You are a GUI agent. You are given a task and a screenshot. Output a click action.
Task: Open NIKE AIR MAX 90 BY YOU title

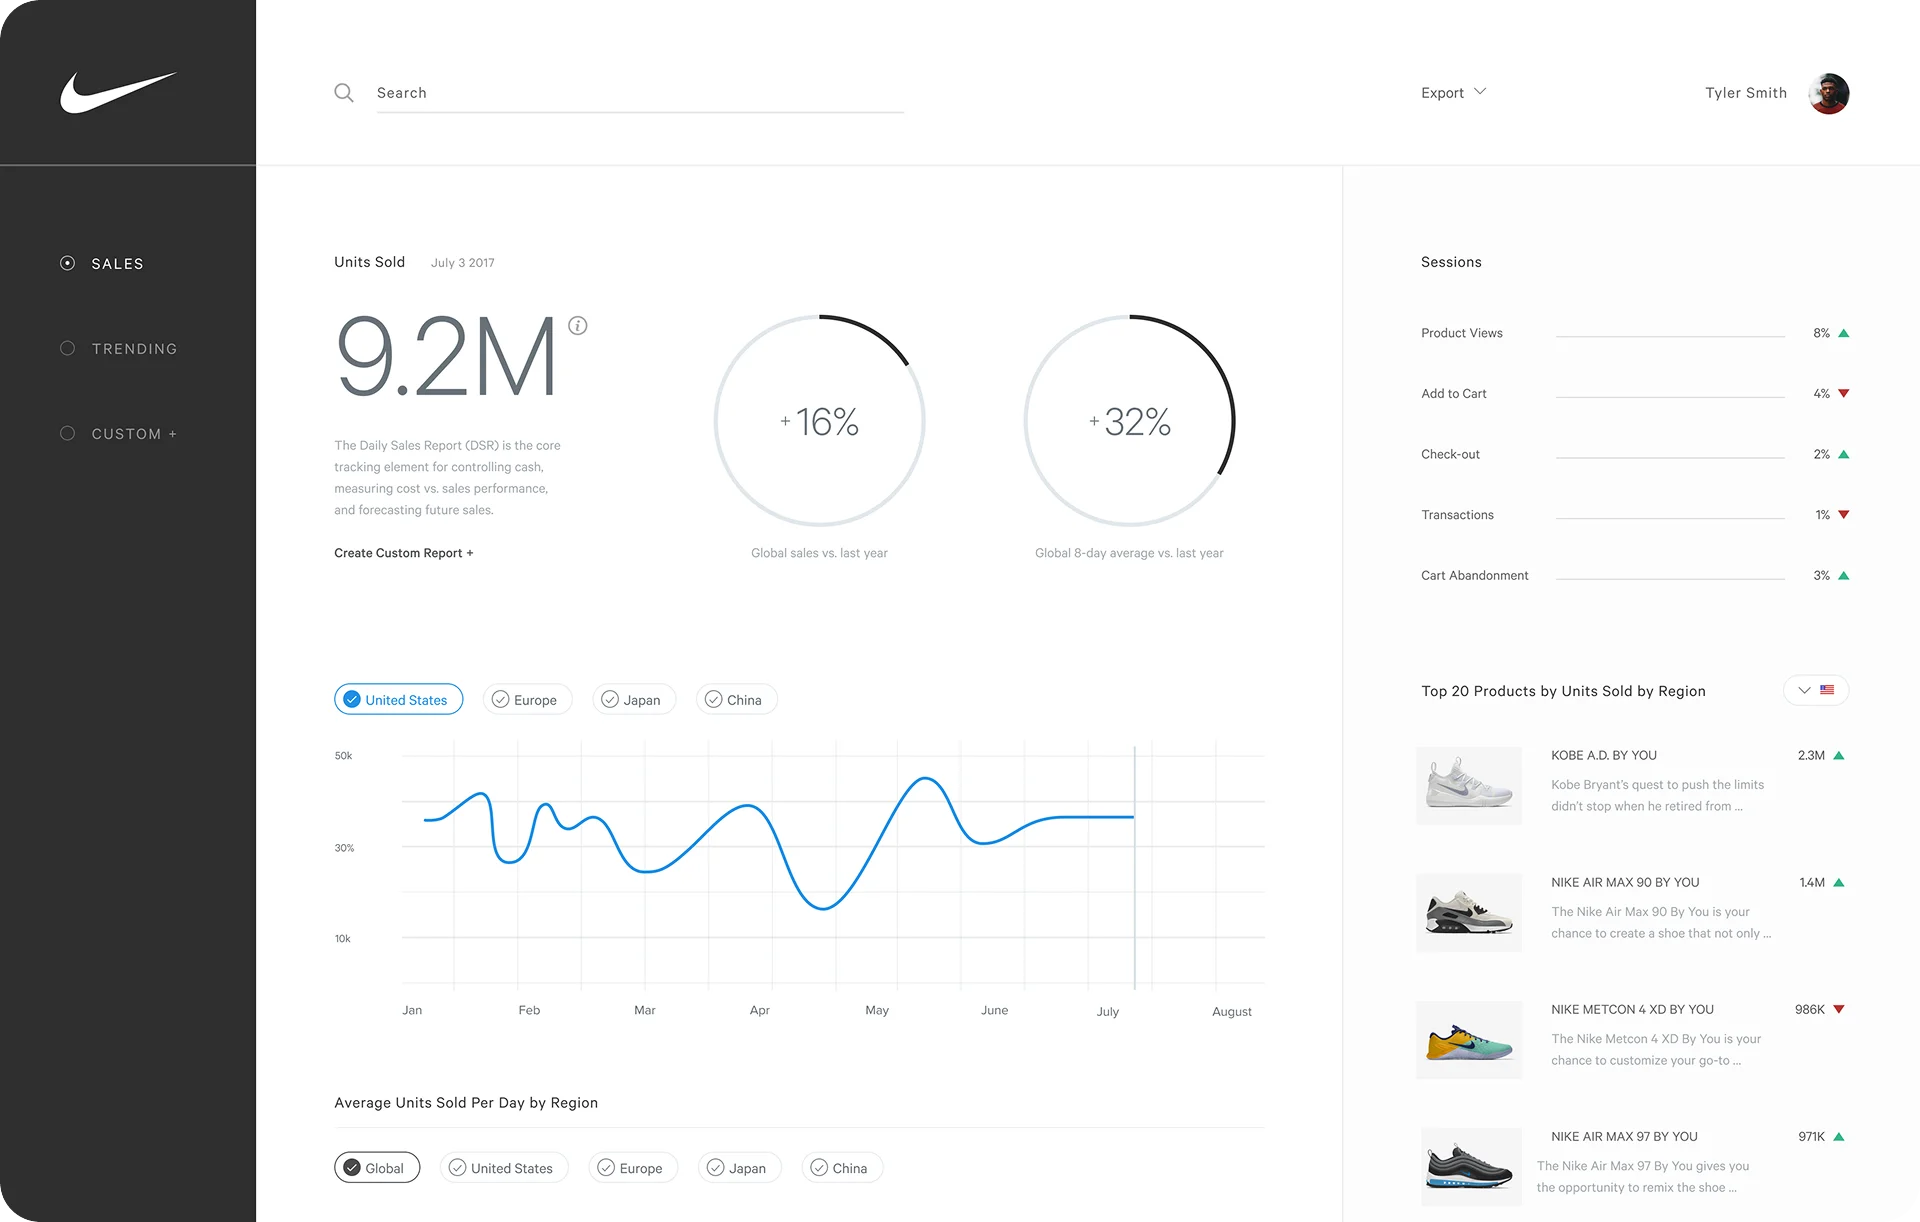pos(1625,882)
